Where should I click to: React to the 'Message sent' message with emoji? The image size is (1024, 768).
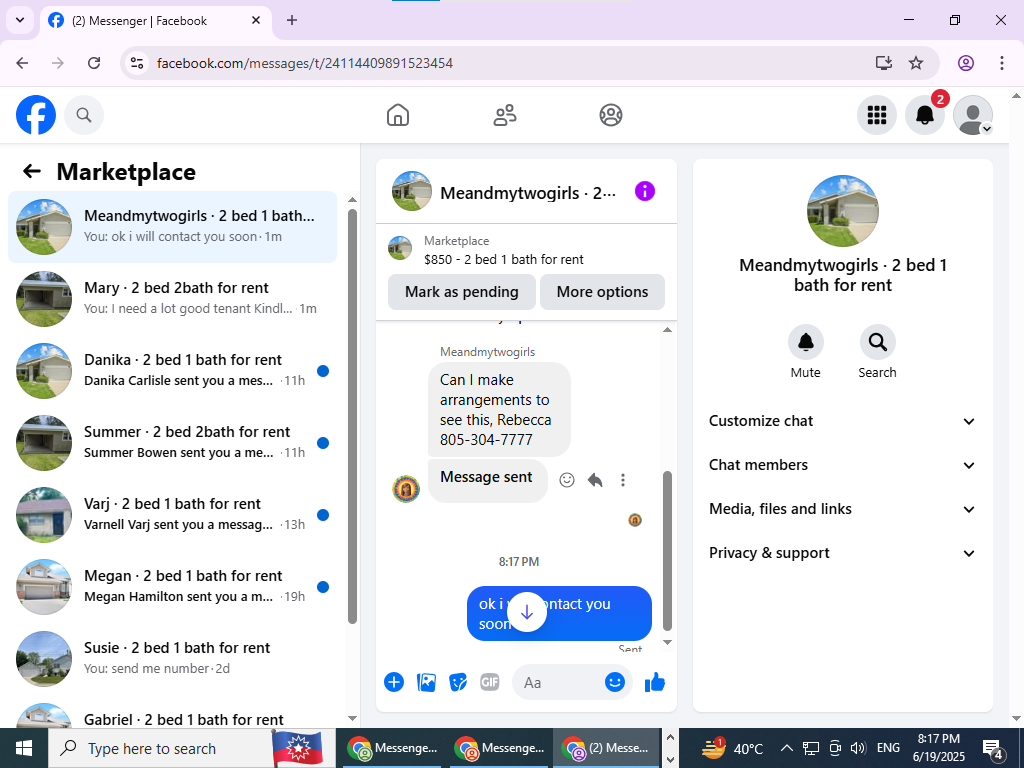click(x=567, y=480)
